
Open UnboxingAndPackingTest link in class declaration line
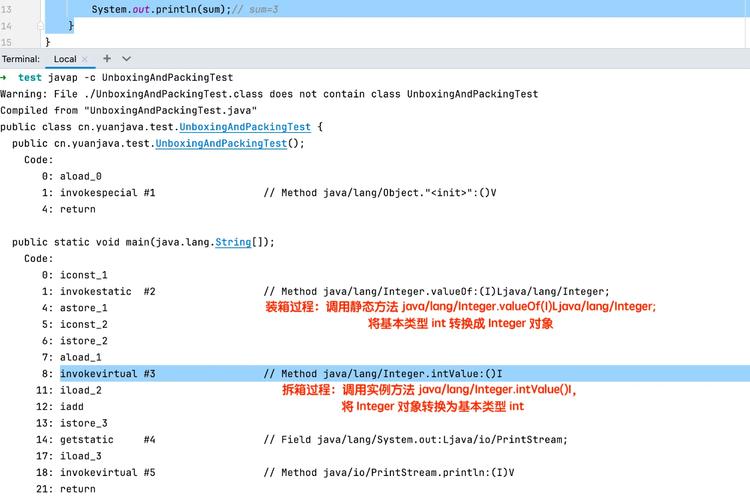(x=245, y=127)
